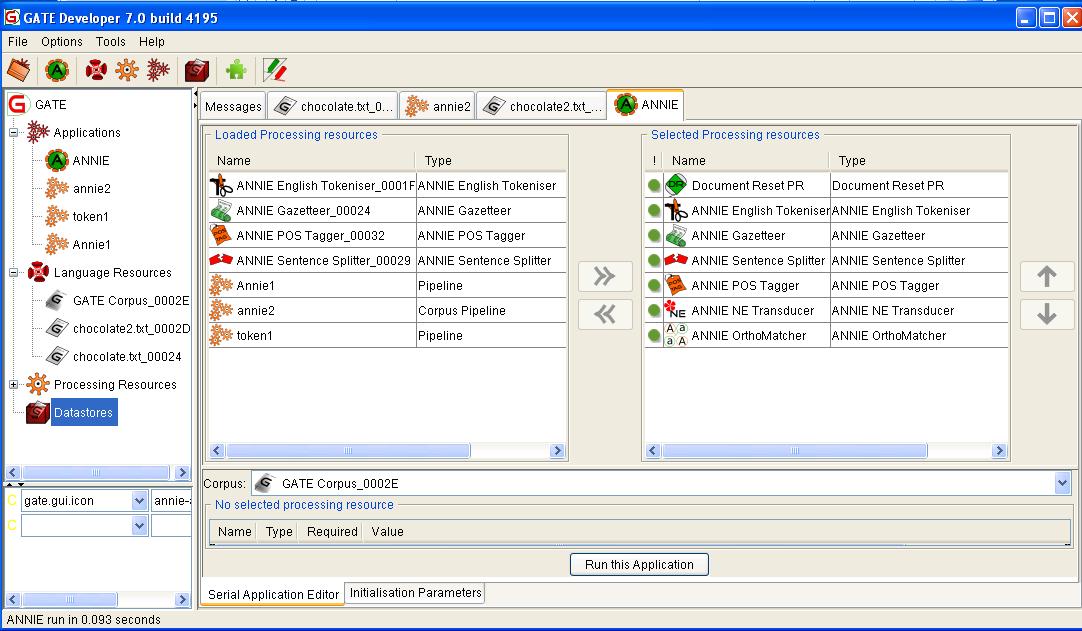Click ANNIE Sentence Splitter_00029 red icon

click(222, 260)
